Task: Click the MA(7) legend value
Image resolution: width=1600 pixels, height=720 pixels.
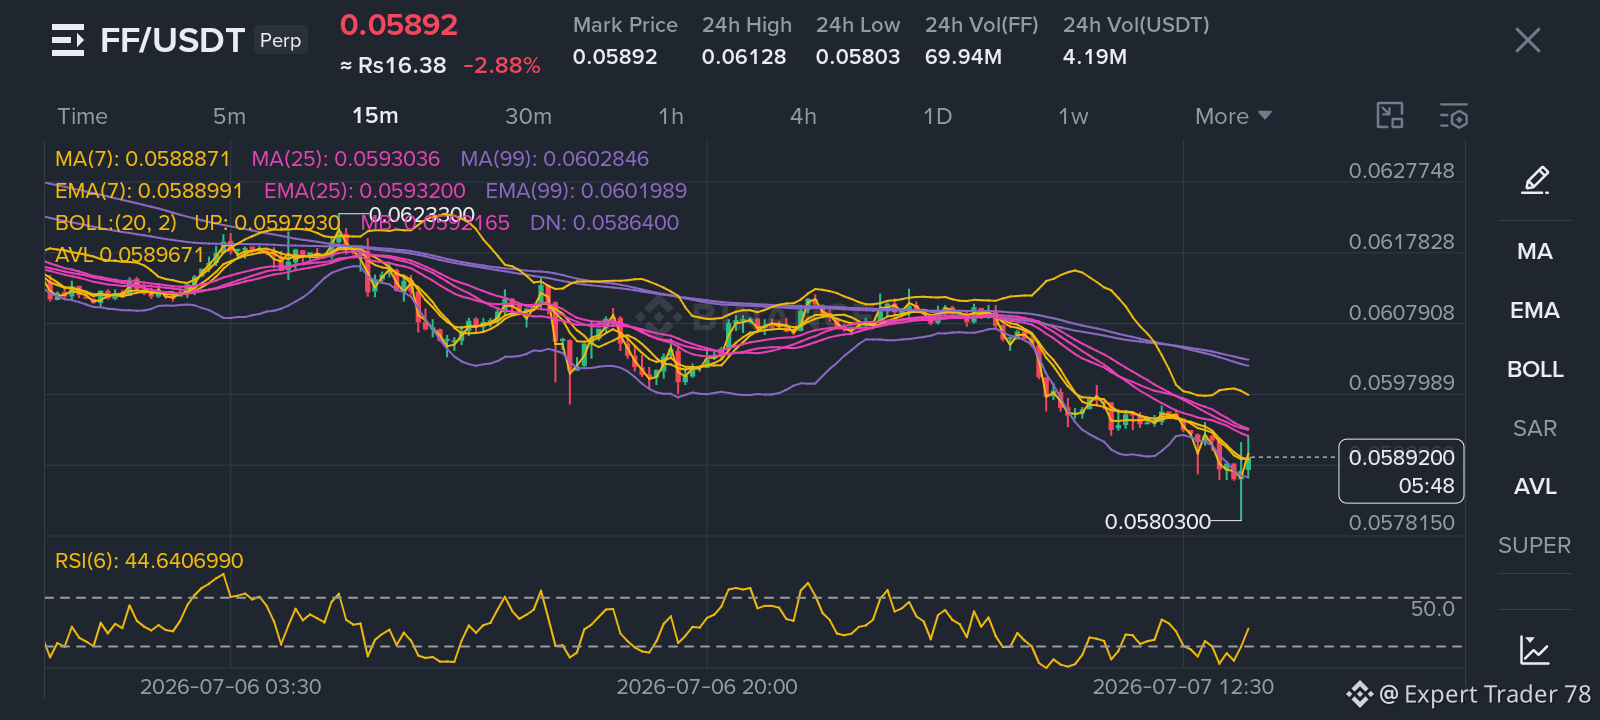Action: pyautogui.click(x=143, y=159)
